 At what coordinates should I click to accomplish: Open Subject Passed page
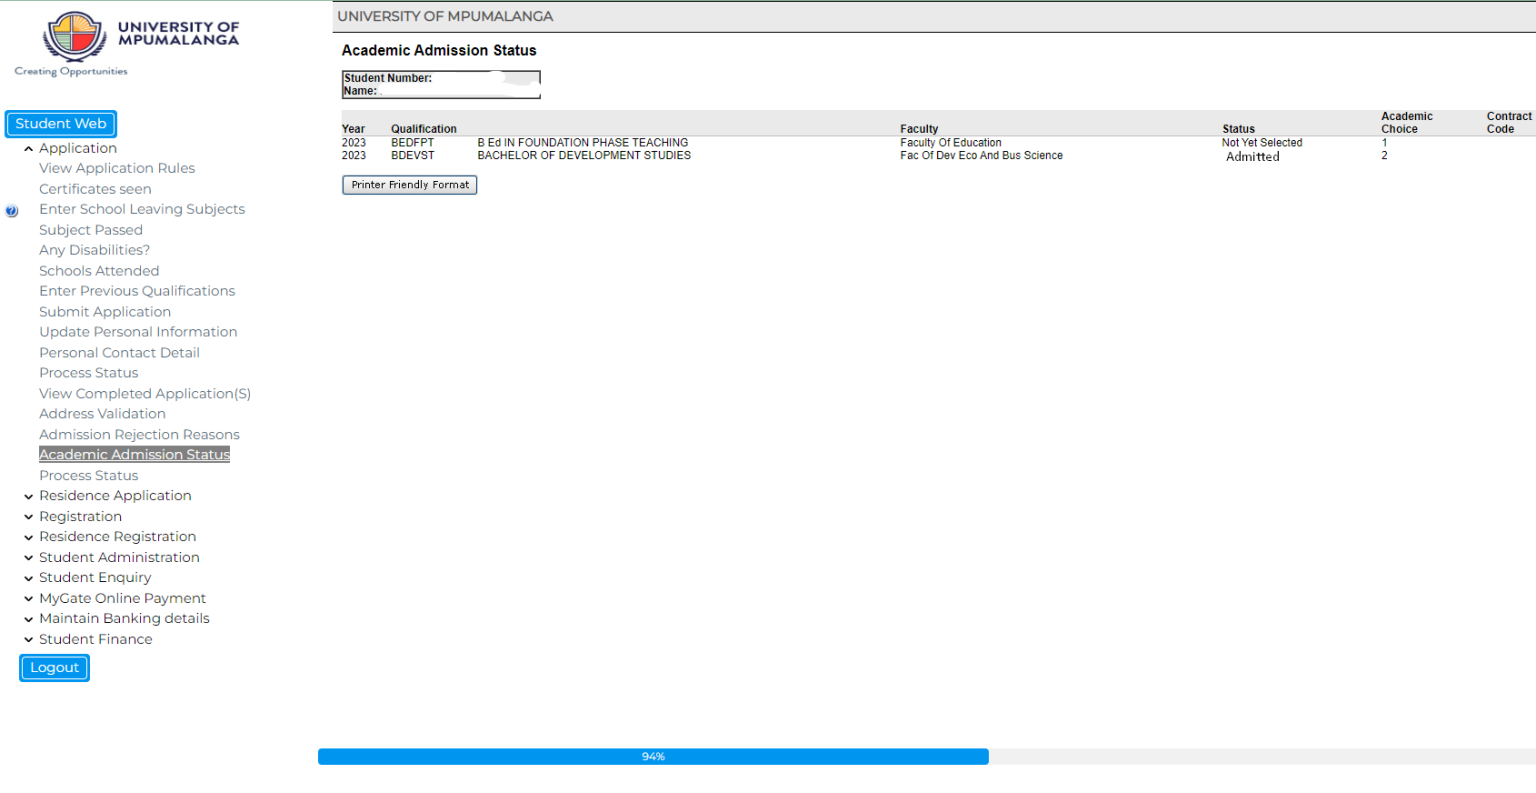[91, 230]
